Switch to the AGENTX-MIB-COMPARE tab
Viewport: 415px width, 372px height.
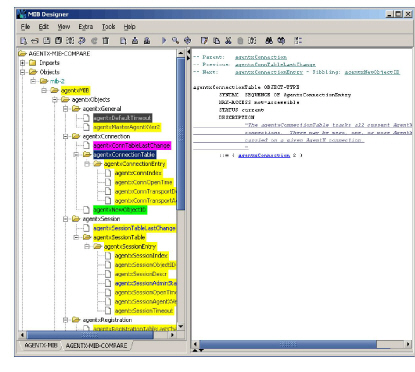(96, 345)
